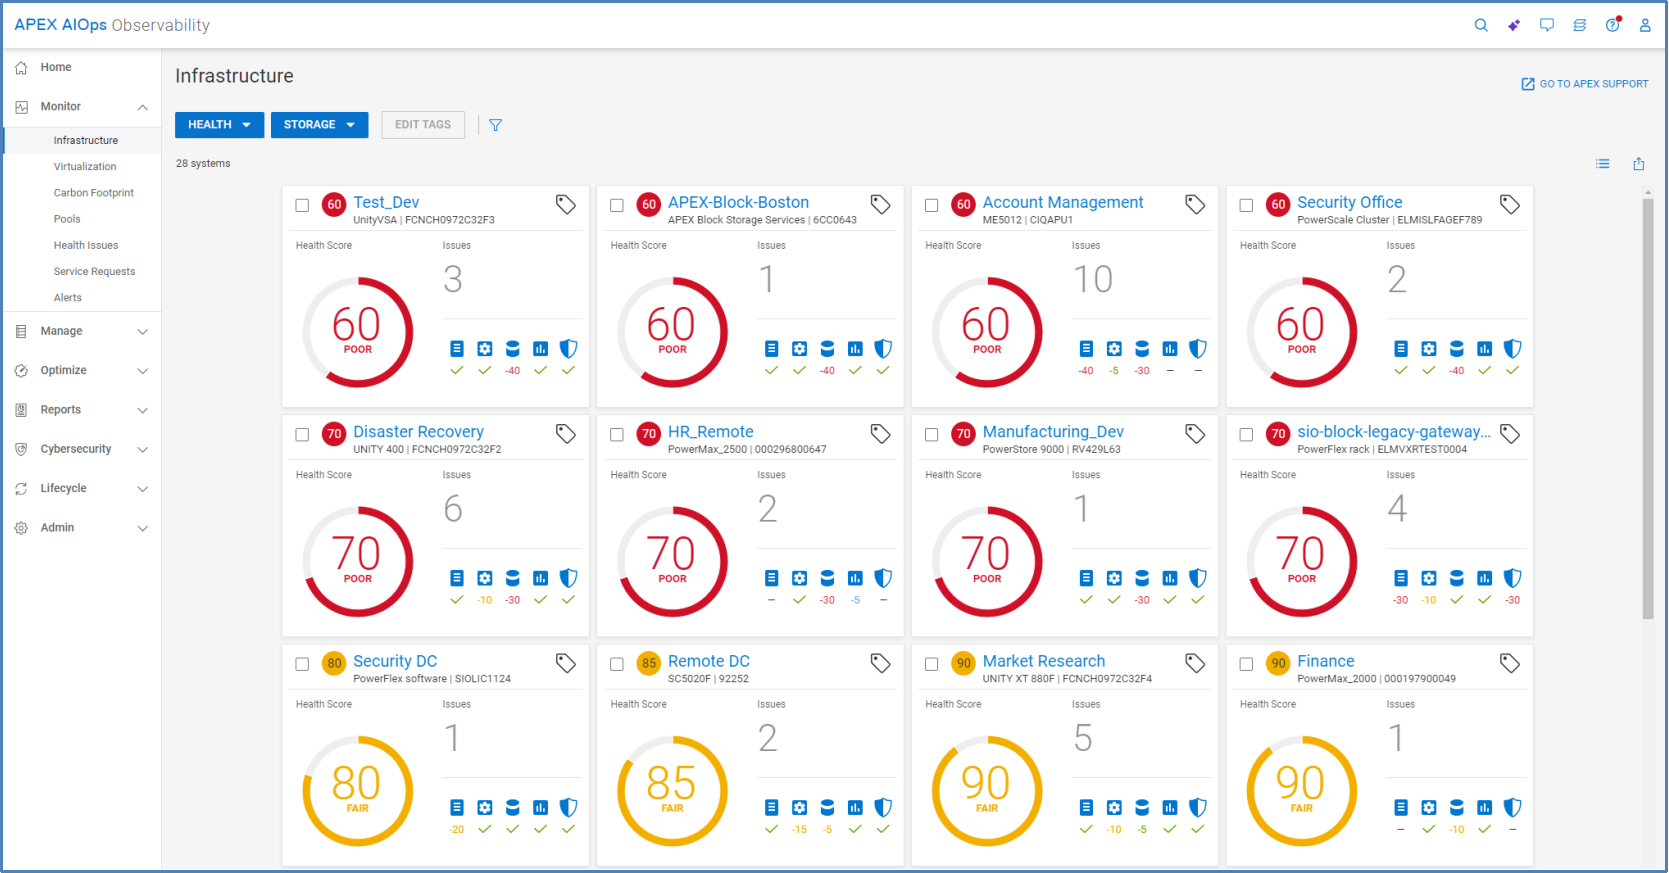Select the Manufacturing_Dev checkbox
Viewport: 1669px width, 873px height.
[931, 435]
